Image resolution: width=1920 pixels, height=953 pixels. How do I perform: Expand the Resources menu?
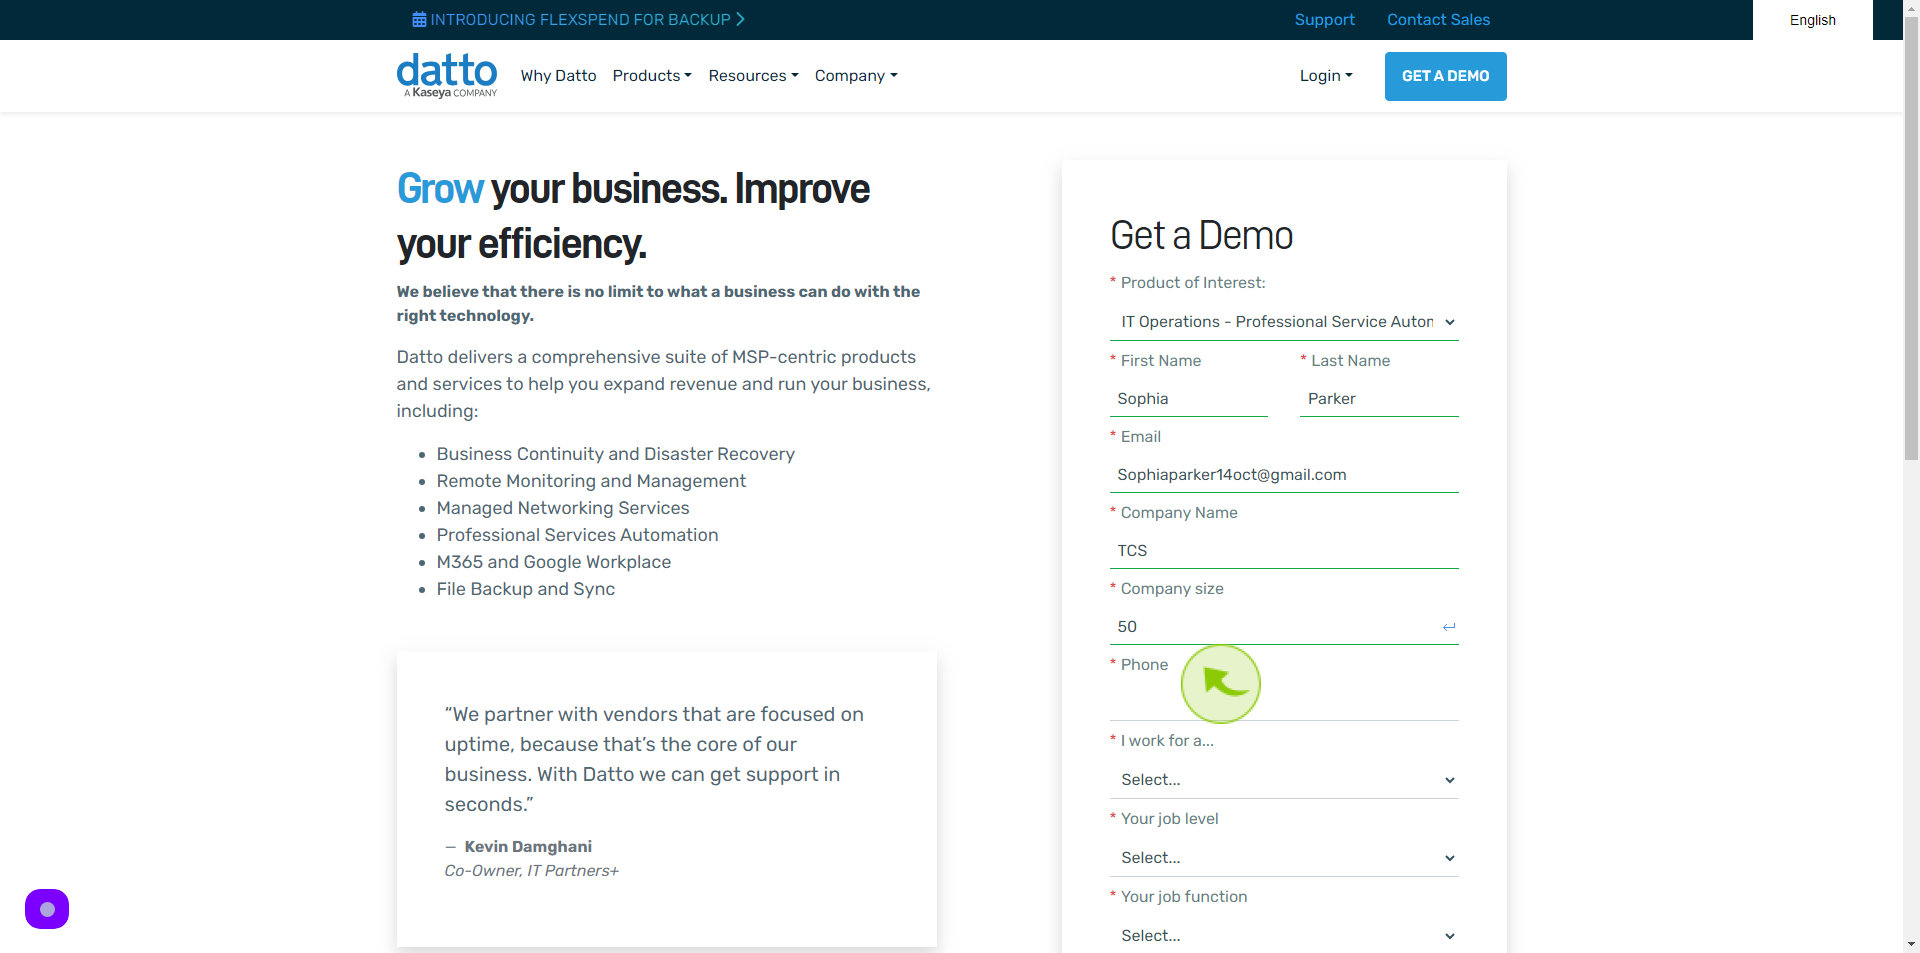tap(753, 76)
